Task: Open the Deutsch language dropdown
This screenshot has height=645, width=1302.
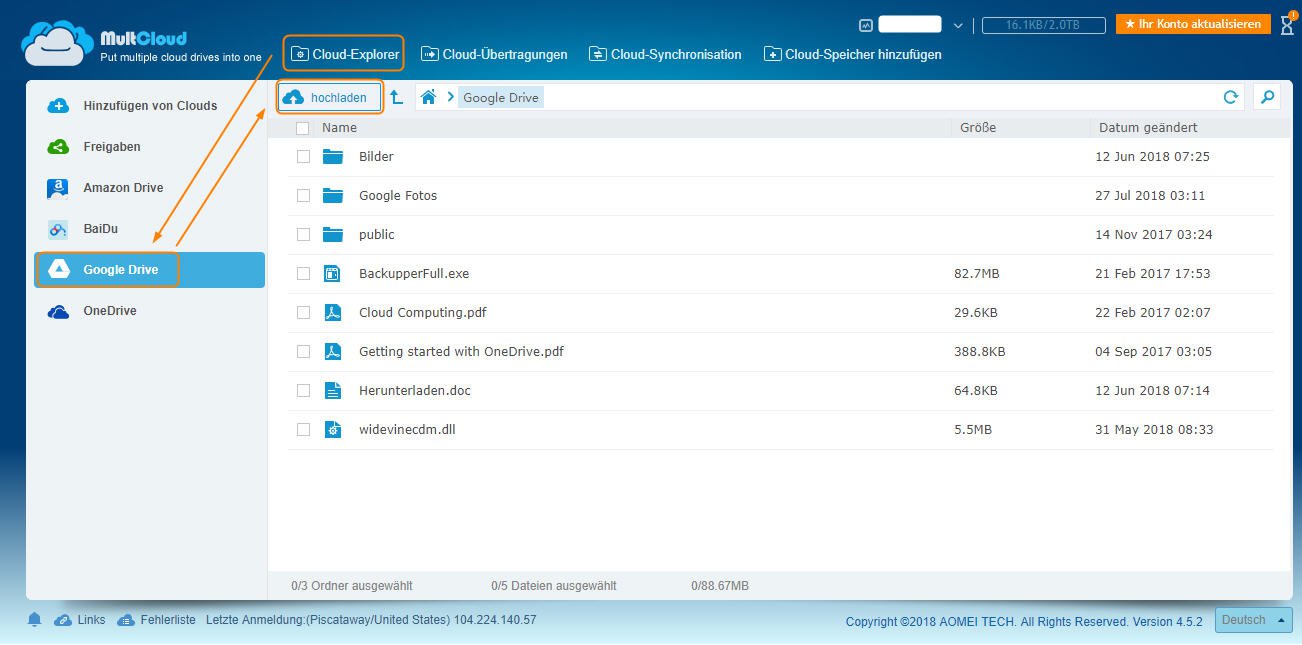Action: coord(1254,620)
